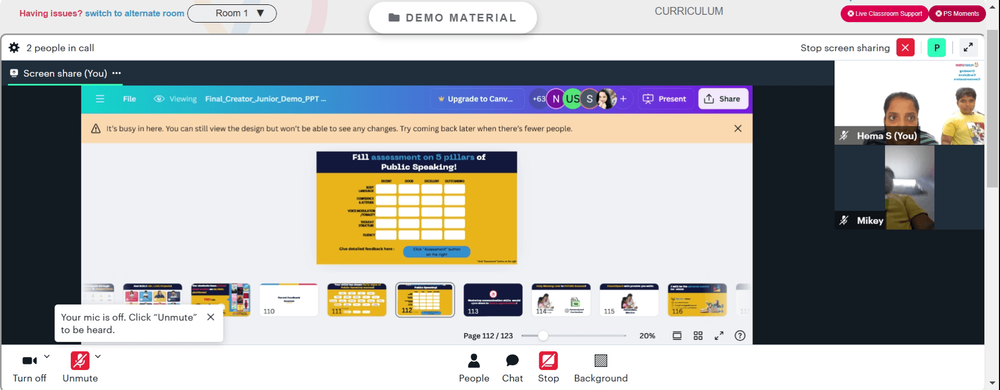Open the People panel
This screenshot has height=390, width=1000.
[x=474, y=368]
